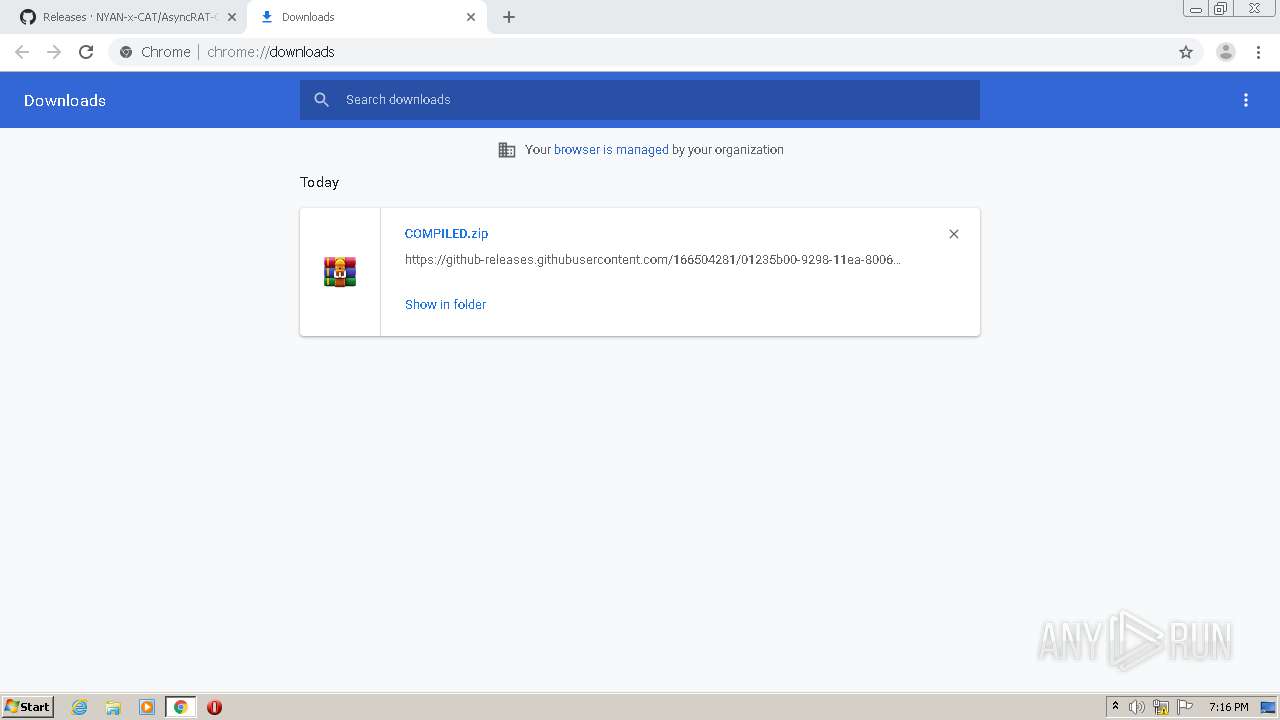
Task: Go forward with the forward arrow
Action: tap(54, 52)
